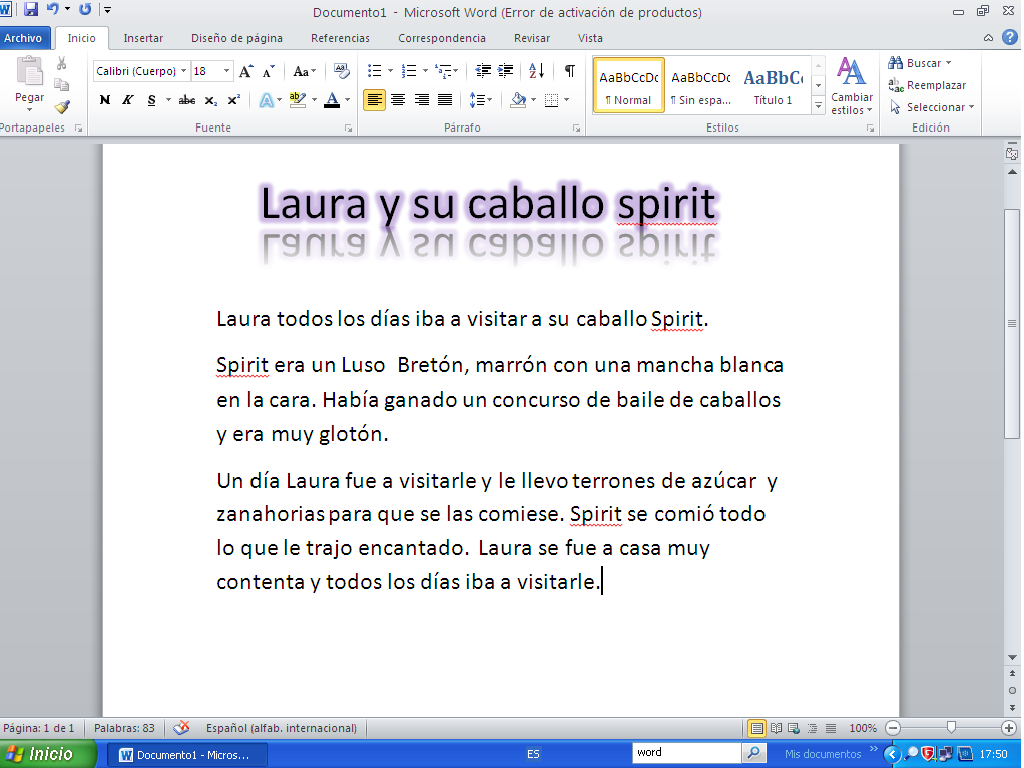Switch to the Insertar ribbon tab

143,38
